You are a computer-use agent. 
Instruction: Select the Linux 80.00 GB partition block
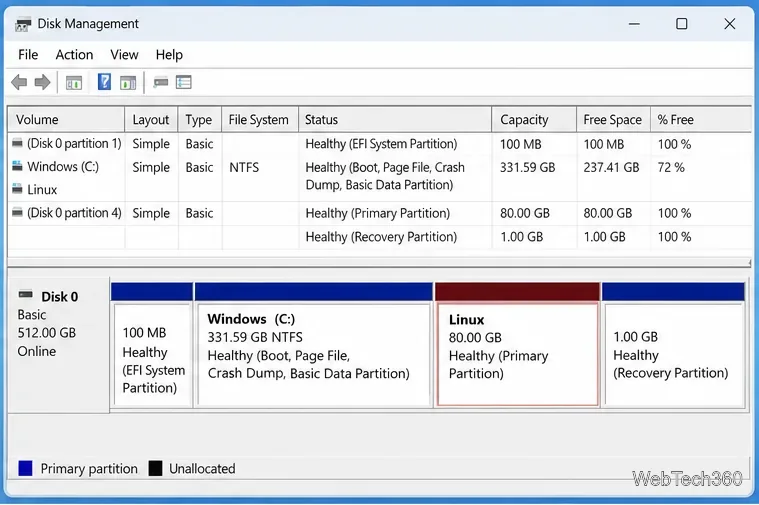[x=517, y=345]
